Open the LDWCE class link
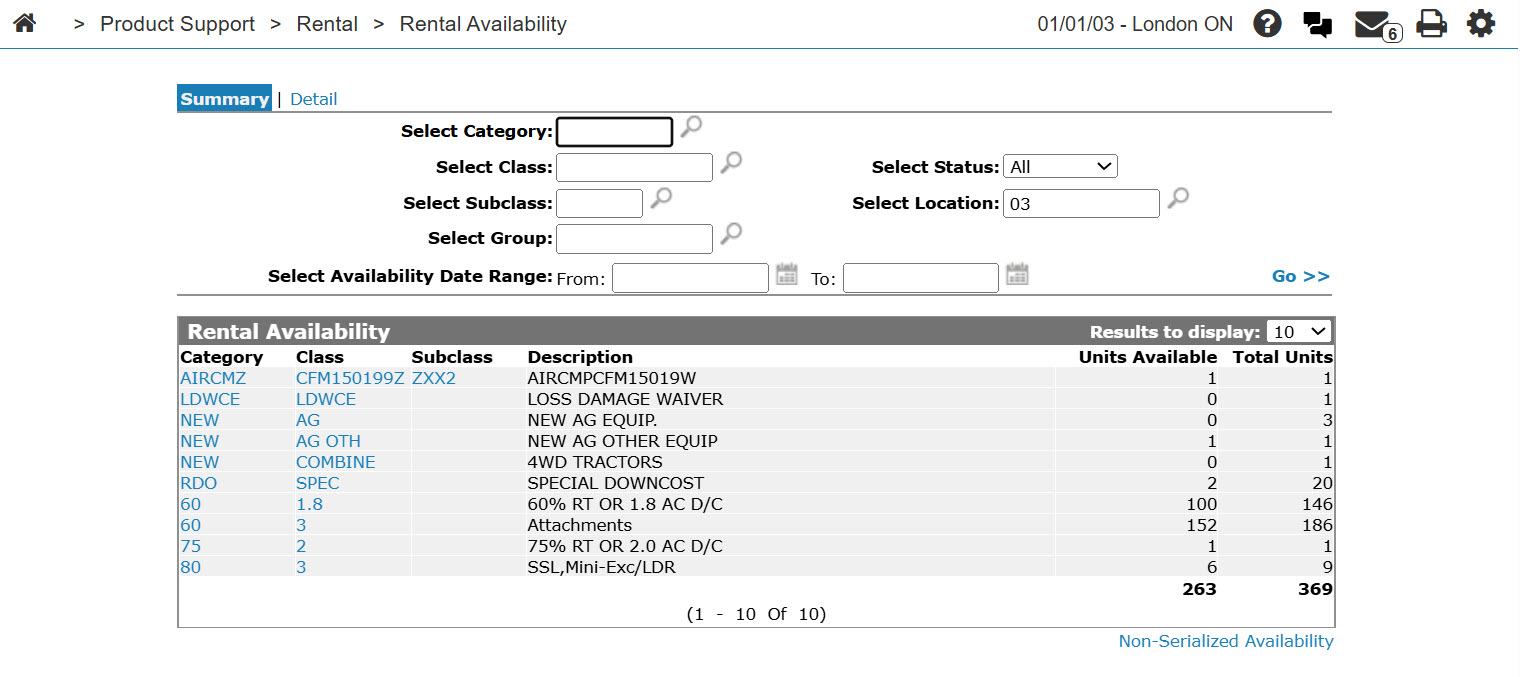The width and height of the screenshot is (1520, 677). (x=326, y=399)
